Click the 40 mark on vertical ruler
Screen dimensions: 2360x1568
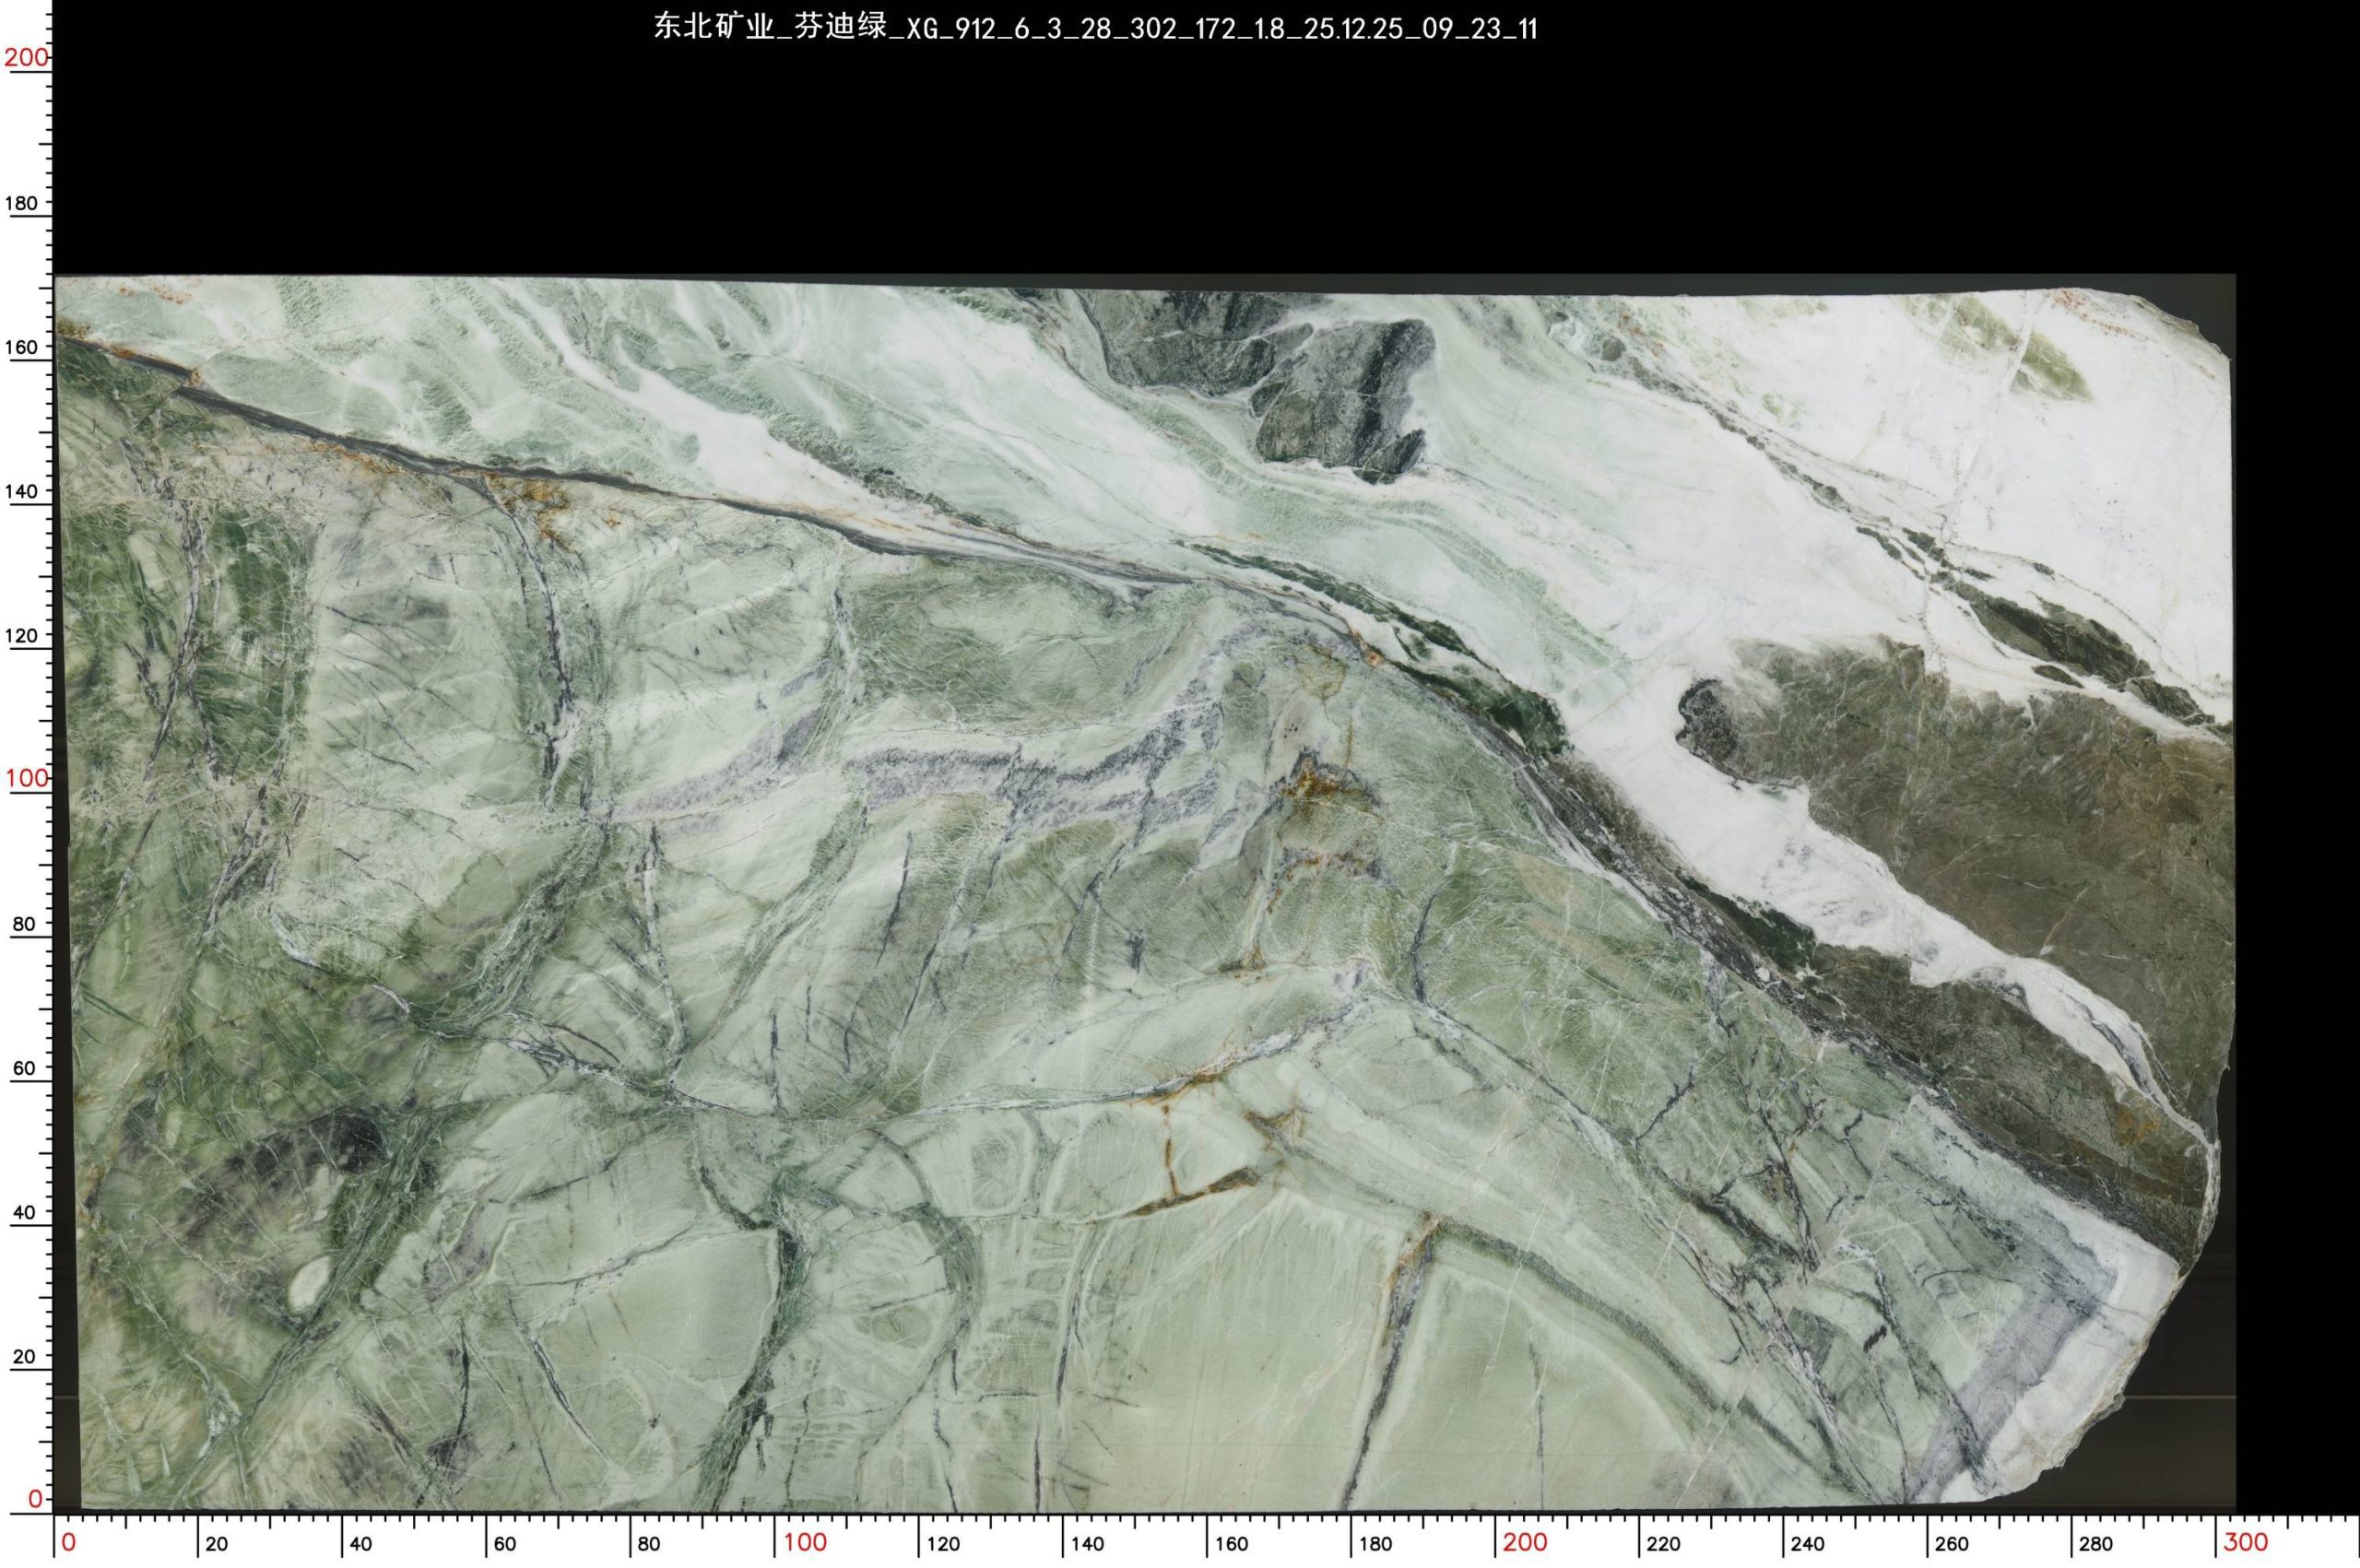[x=22, y=1212]
